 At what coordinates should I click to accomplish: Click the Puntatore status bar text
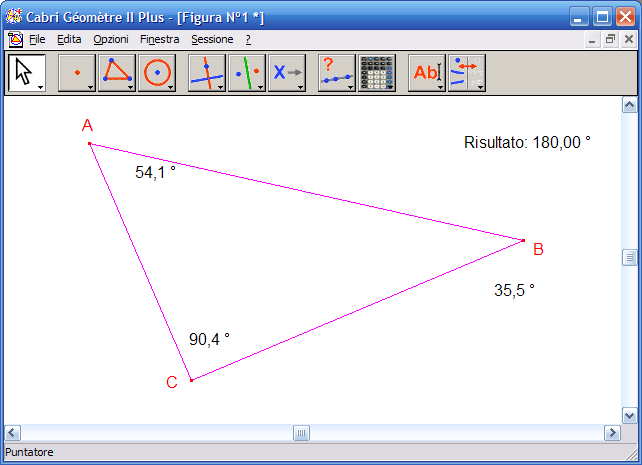[x=29, y=452]
